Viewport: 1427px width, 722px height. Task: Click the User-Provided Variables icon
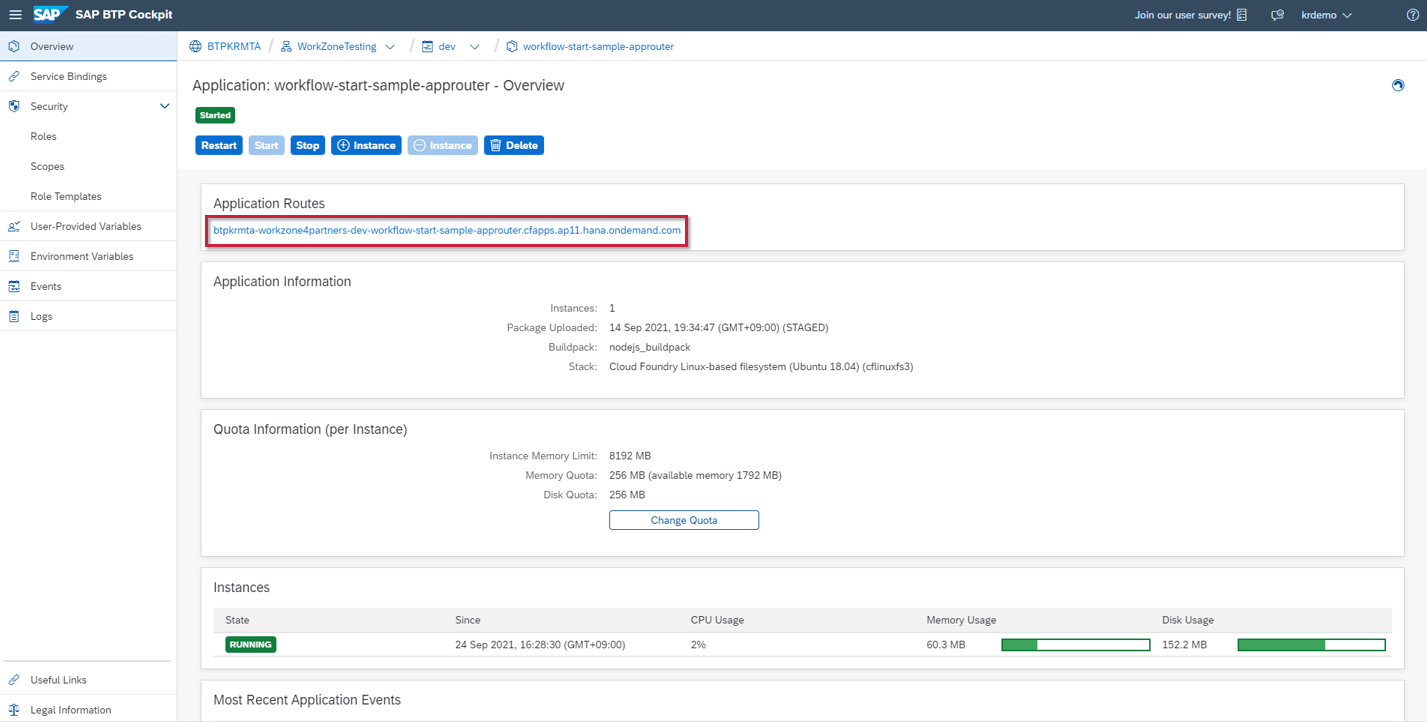pos(14,226)
